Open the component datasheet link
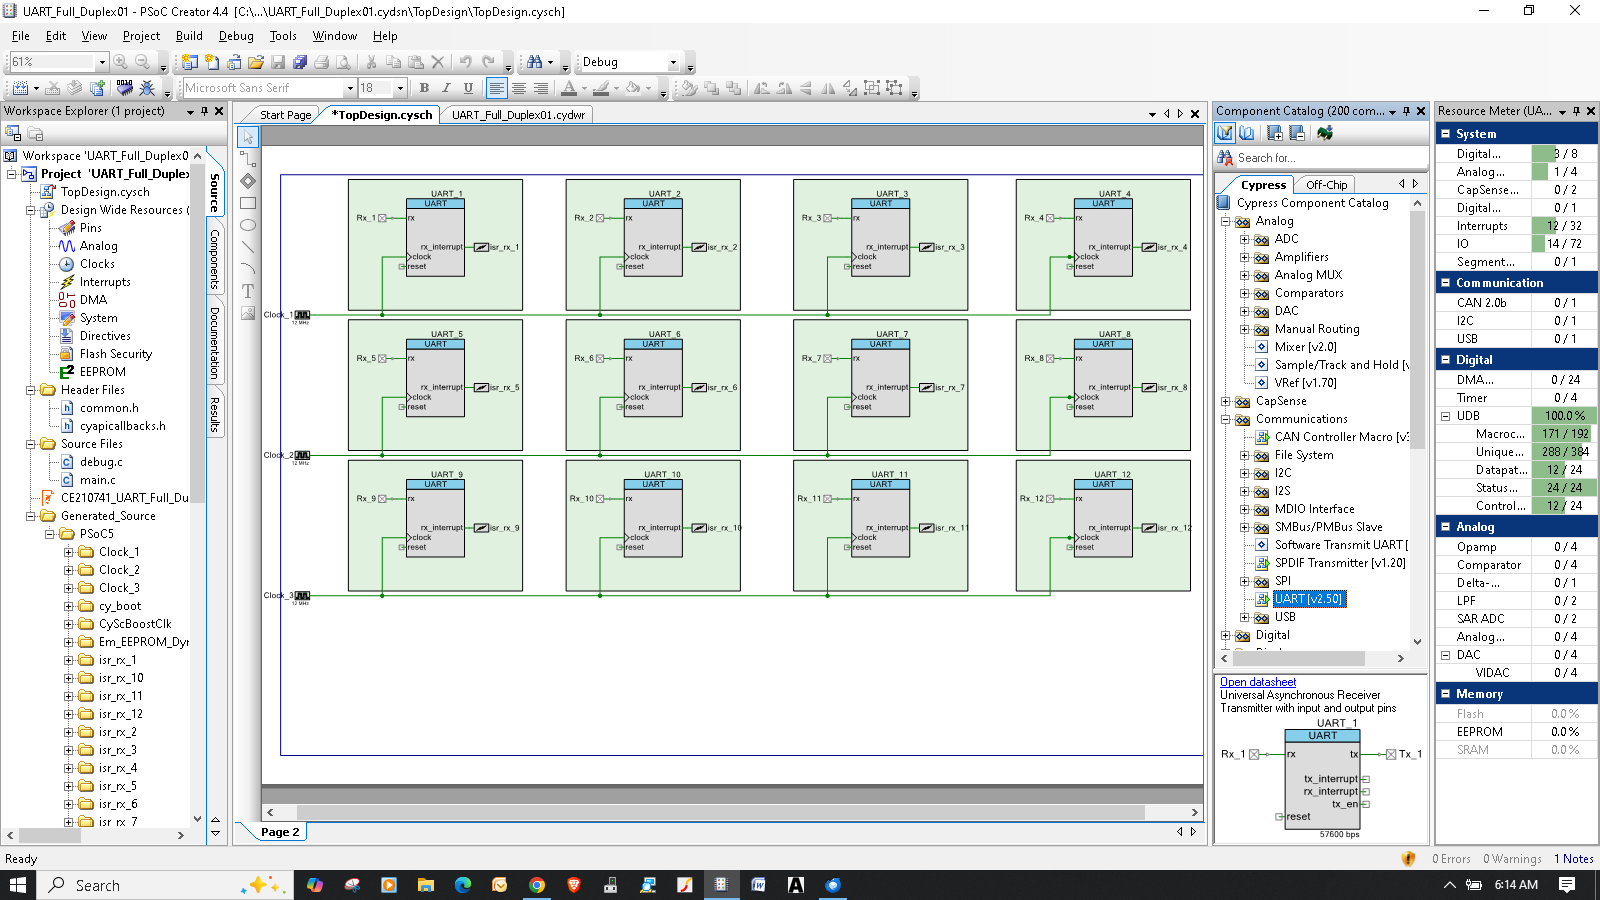The height and width of the screenshot is (900, 1600). (1258, 682)
